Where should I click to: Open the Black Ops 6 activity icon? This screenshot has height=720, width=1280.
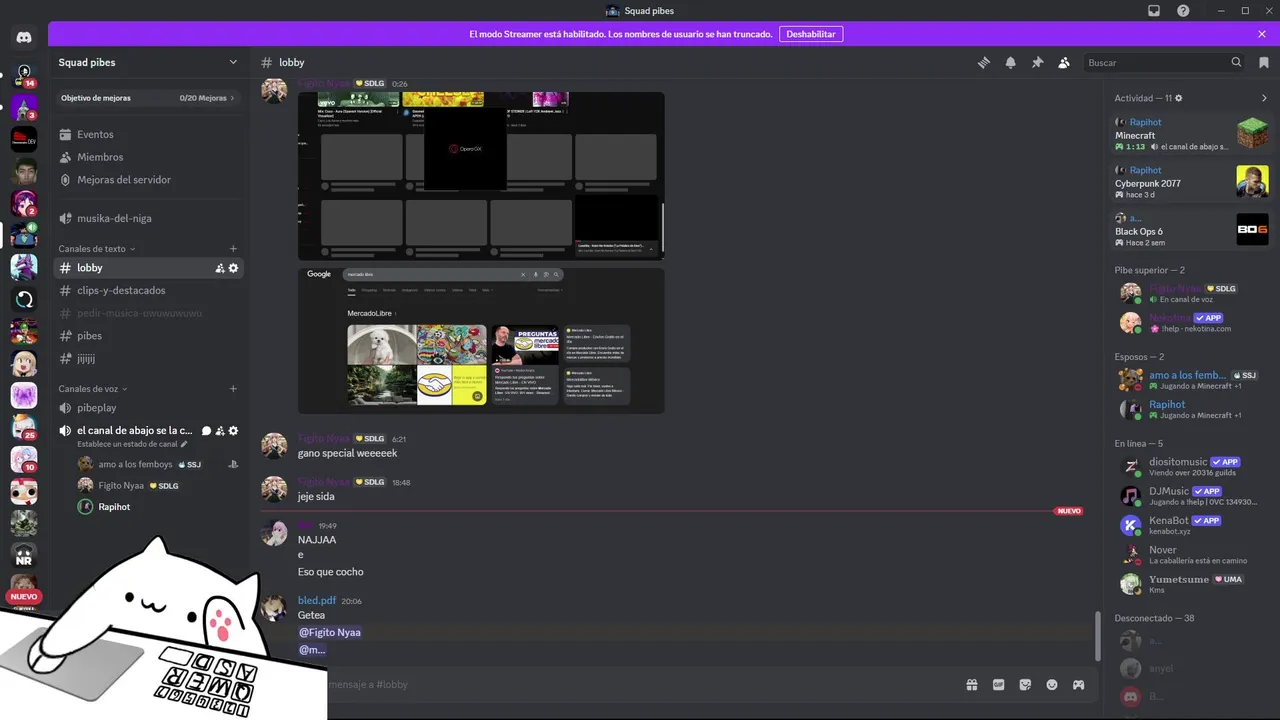(1252, 229)
